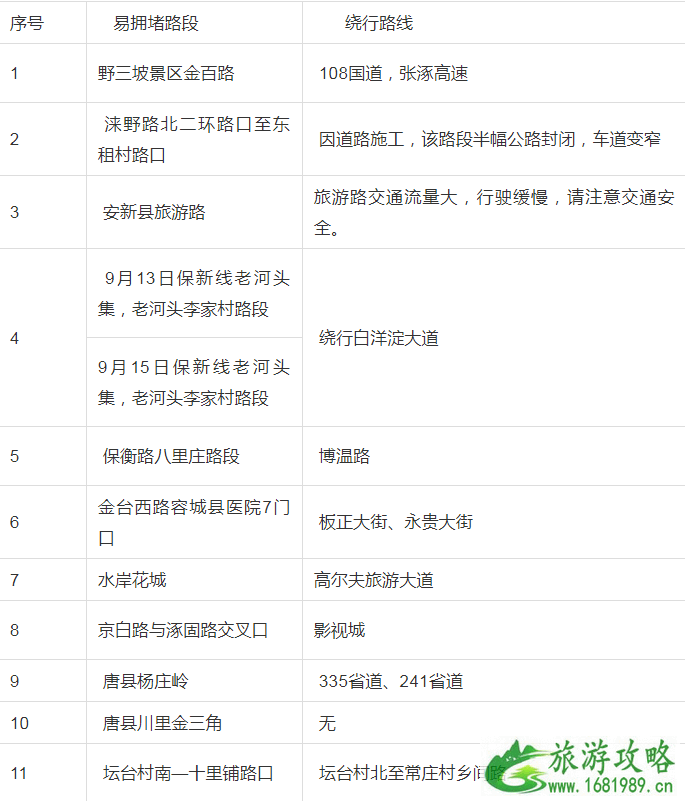Image resolution: width=685 pixels, height=801 pixels.
Task: Click the serial number '5' cell
Action: (43, 456)
